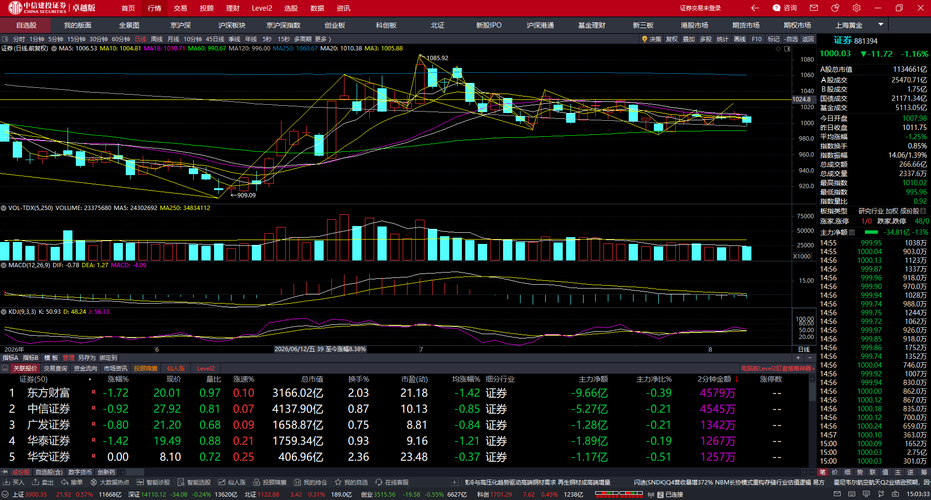This screenshot has width=931, height=500.
Task: Click 电脑版Level2盯盘策略神器 promo link
Action: (x=777, y=368)
